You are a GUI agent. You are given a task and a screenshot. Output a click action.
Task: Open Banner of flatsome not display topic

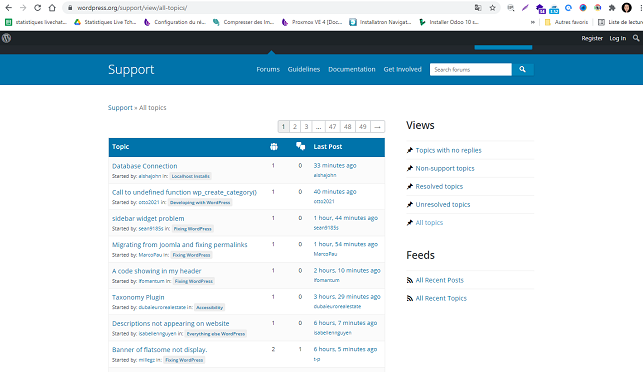coord(160,350)
